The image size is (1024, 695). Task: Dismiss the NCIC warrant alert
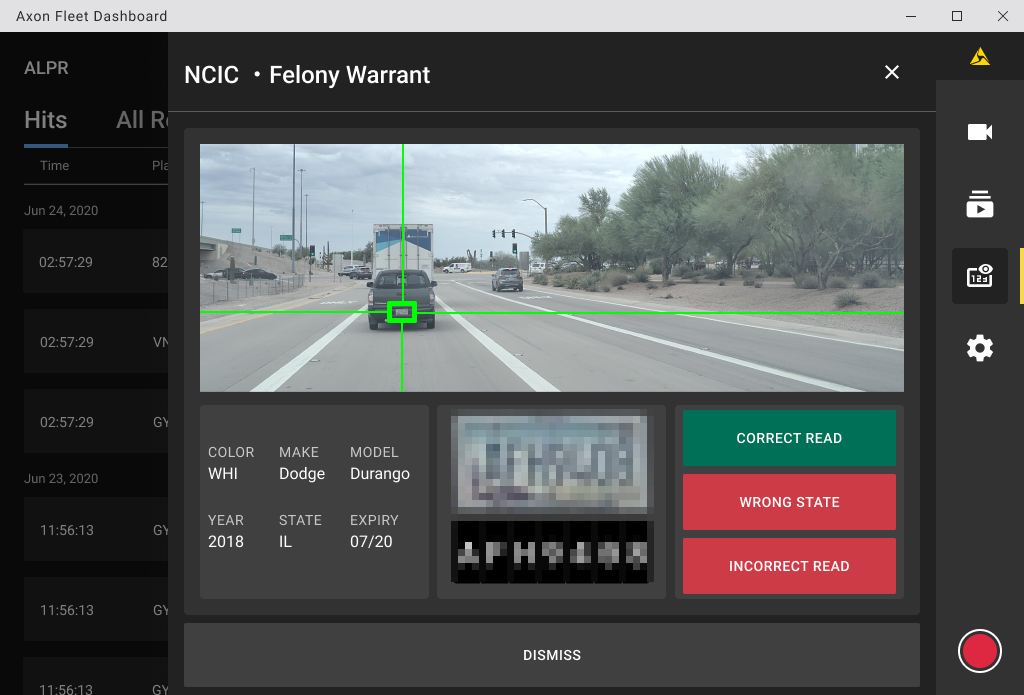(551, 655)
